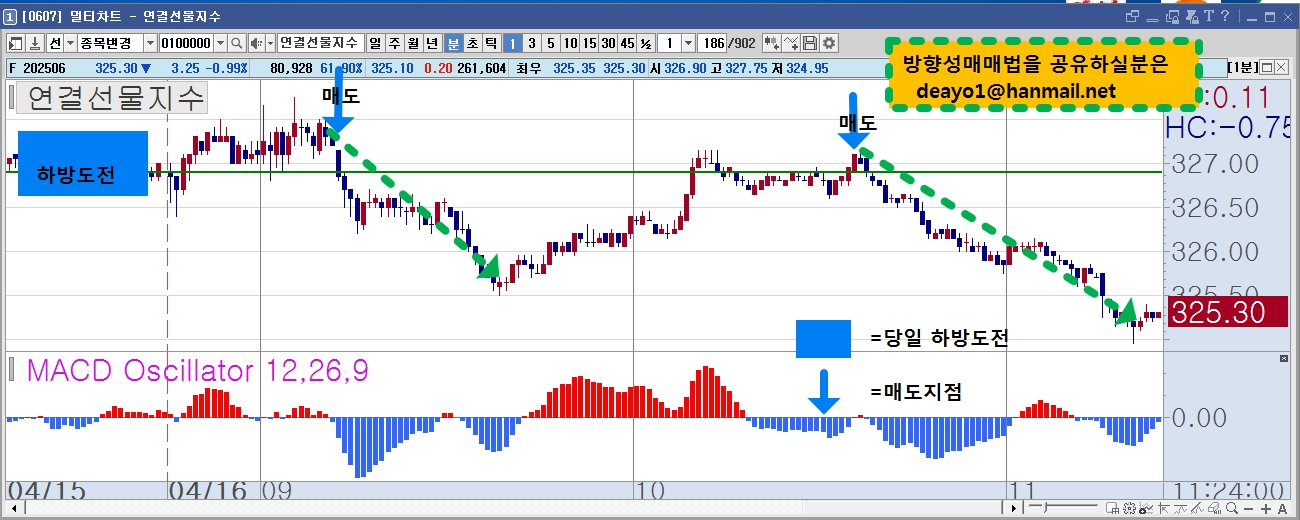1300x520 pixels.
Task: Click the detach window icon in title bar
Action: click(x=1131, y=16)
